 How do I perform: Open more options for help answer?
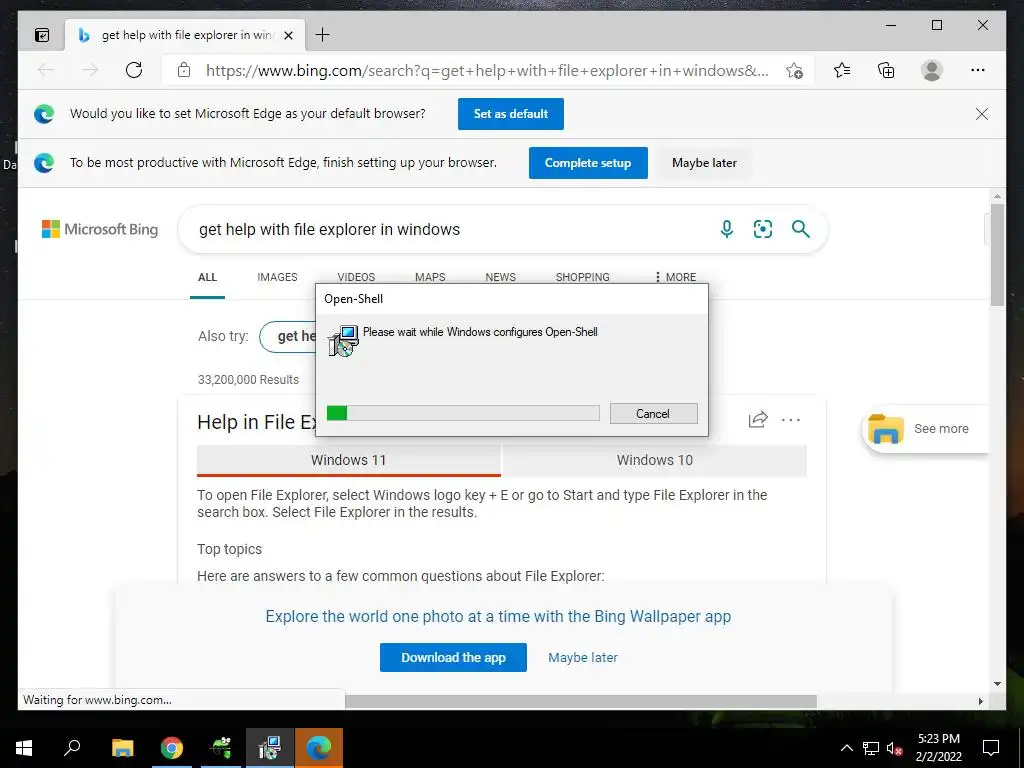791,420
